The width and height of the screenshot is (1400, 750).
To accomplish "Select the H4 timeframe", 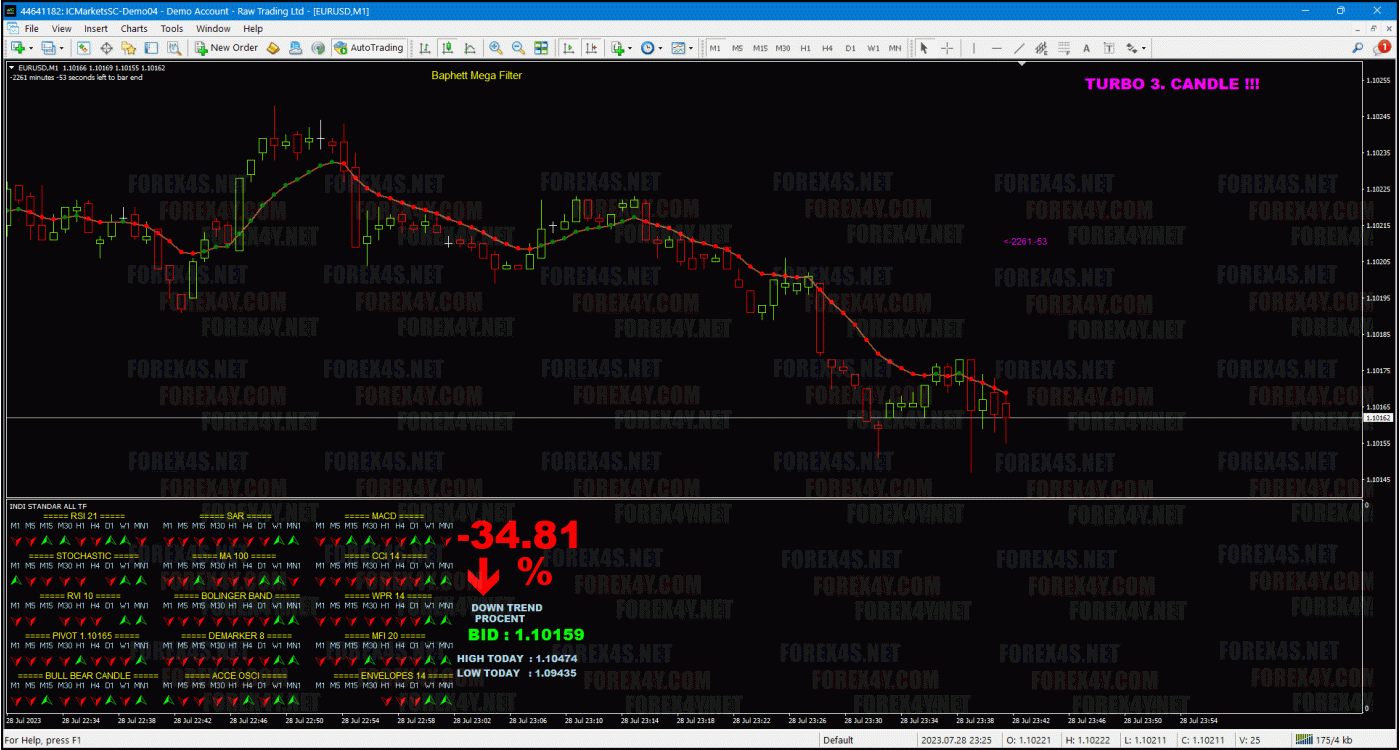I will (x=827, y=48).
